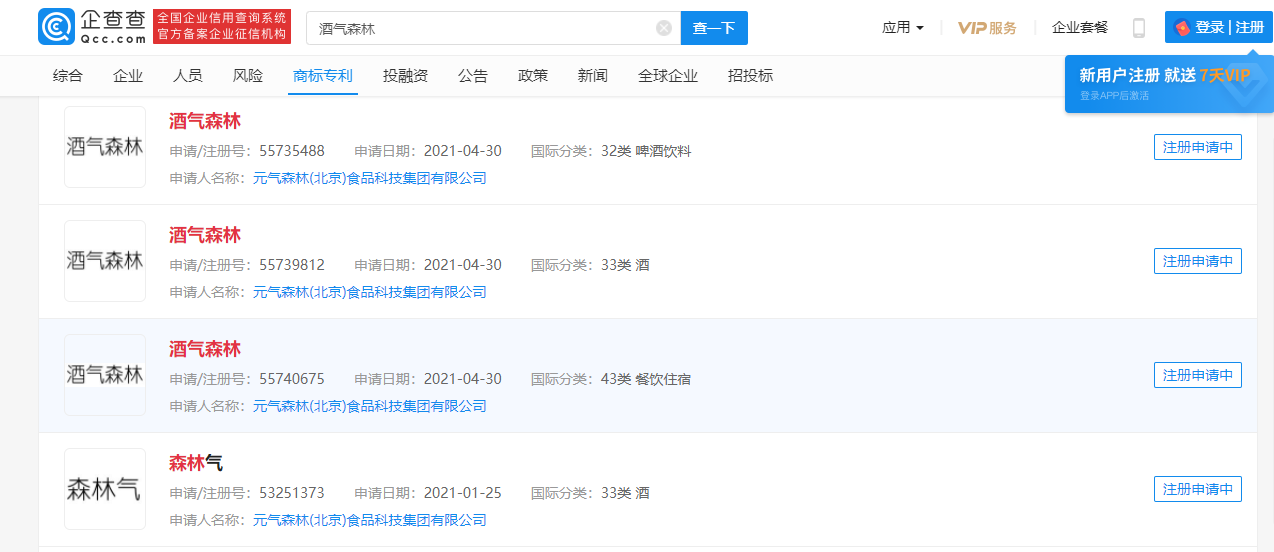Select registration number 53251373 text
The image size is (1274, 552).
tap(292, 493)
